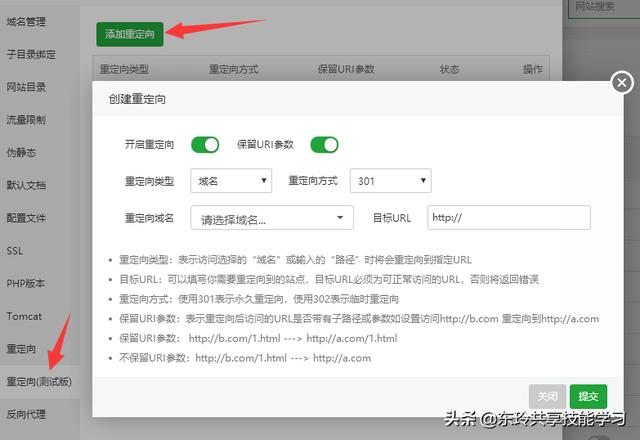Viewport: 640px width, 440px height.
Task: Open 反向代理 in the sidebar
Action: point(26,414)
